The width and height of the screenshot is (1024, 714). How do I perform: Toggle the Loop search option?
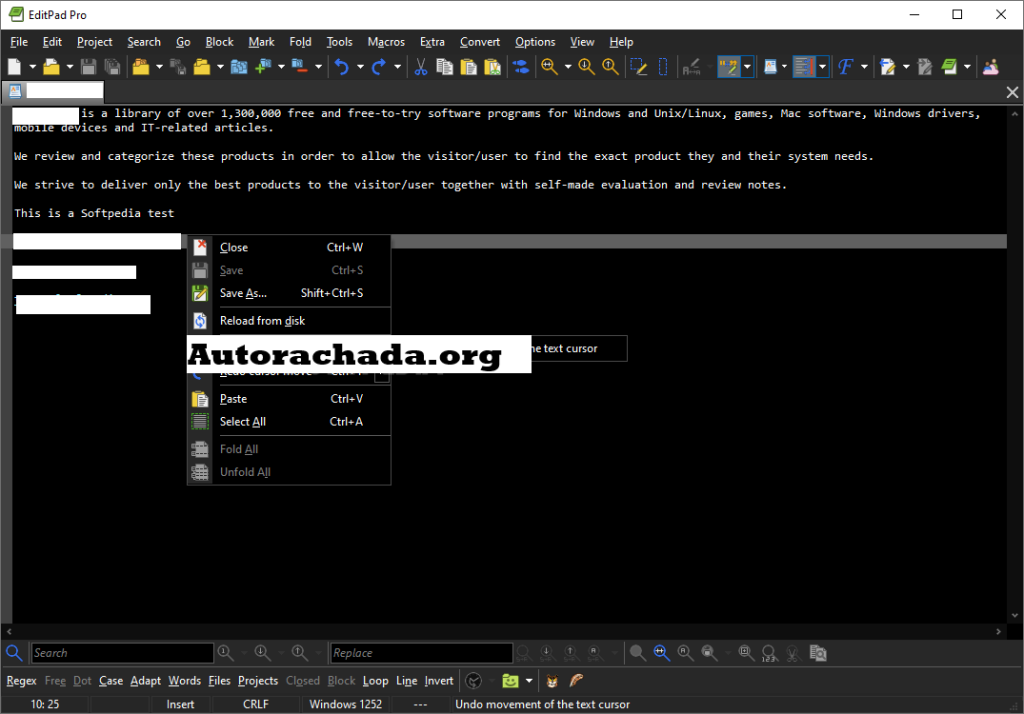(376, 681)
